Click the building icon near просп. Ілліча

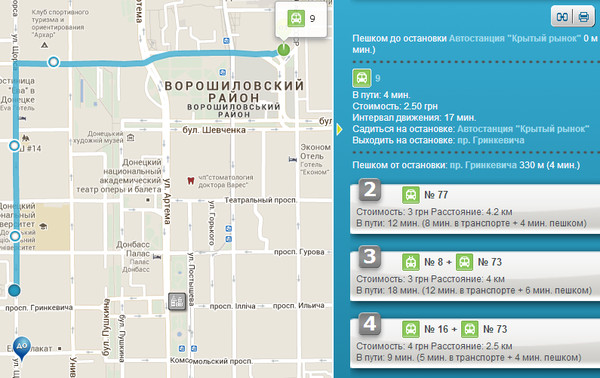click(177, 301)
